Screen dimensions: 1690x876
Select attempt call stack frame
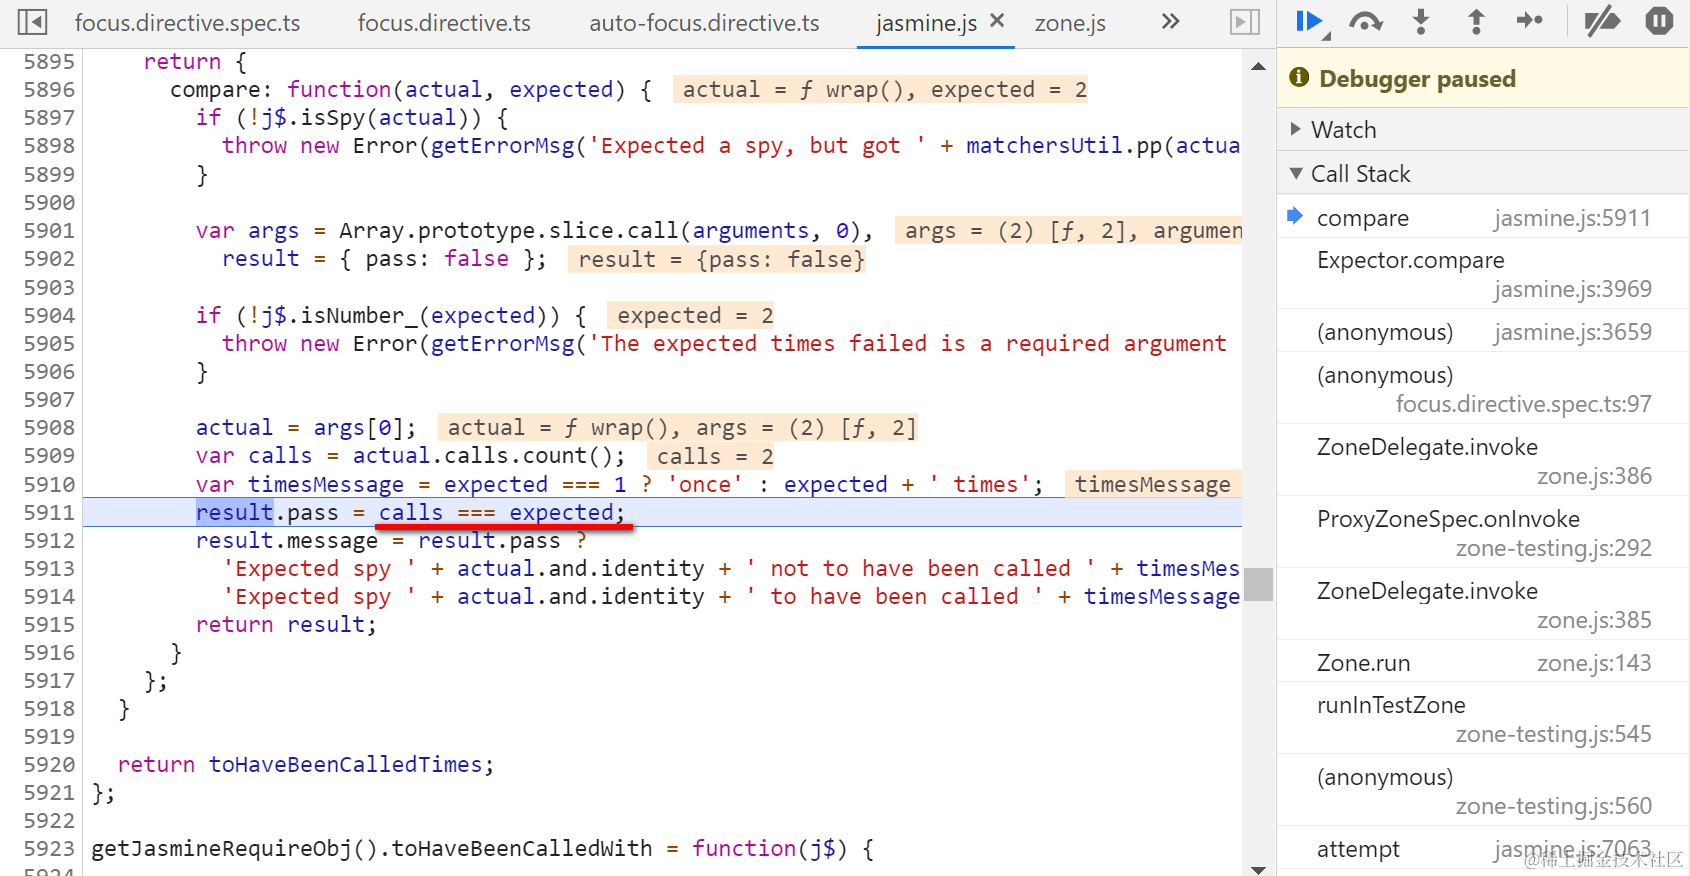pos(1483,849)
